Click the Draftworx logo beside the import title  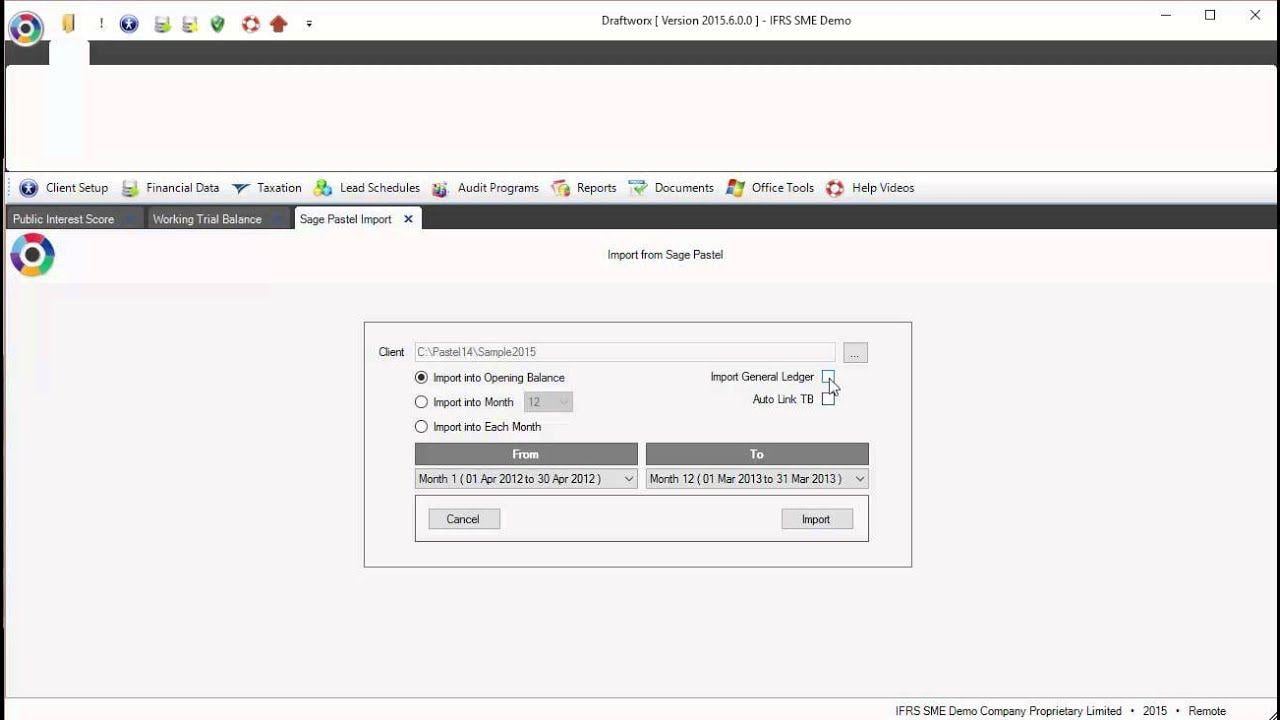click(x=32, y=255)
